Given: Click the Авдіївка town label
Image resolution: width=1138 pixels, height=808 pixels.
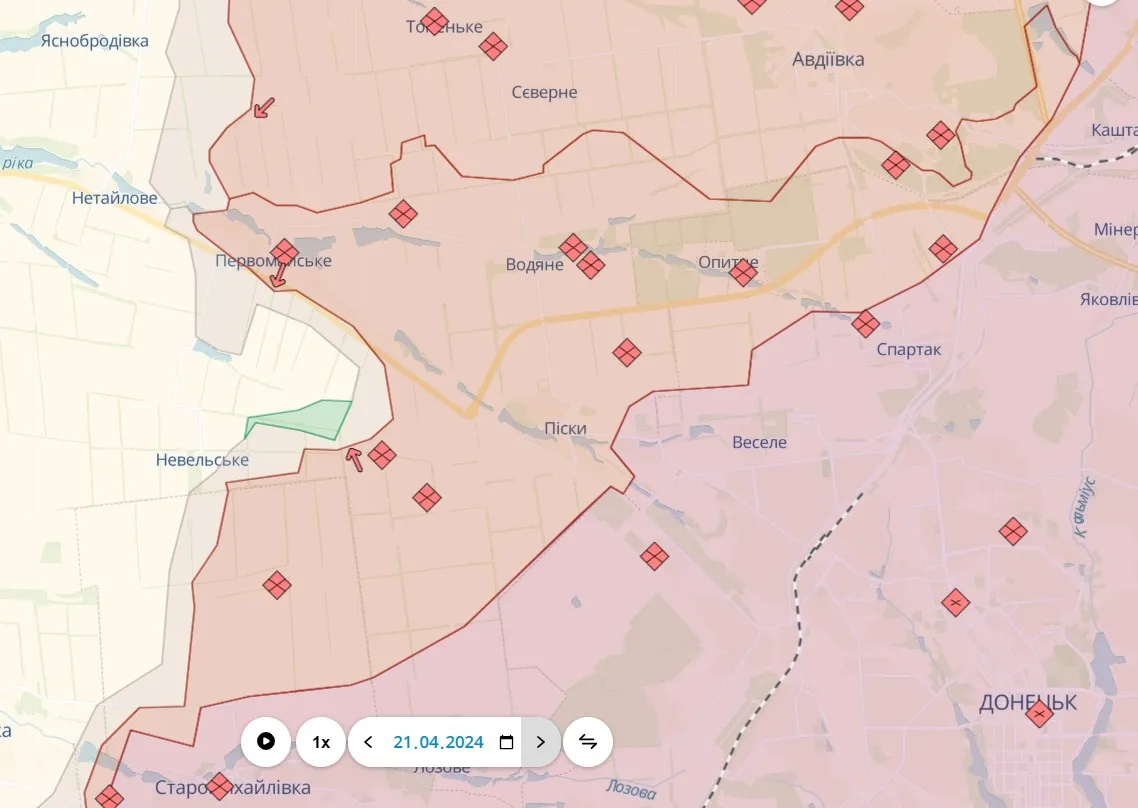Looking at the screenshot, I should click(x=827, y=59).
